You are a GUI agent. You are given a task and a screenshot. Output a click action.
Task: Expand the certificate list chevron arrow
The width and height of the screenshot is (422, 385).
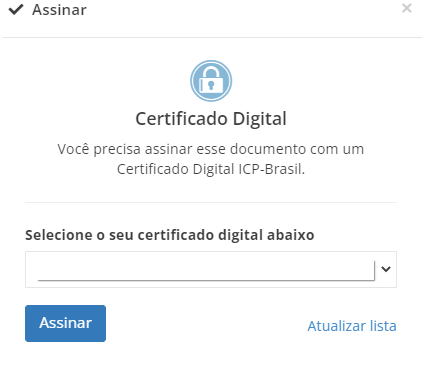tap(386, 269)
